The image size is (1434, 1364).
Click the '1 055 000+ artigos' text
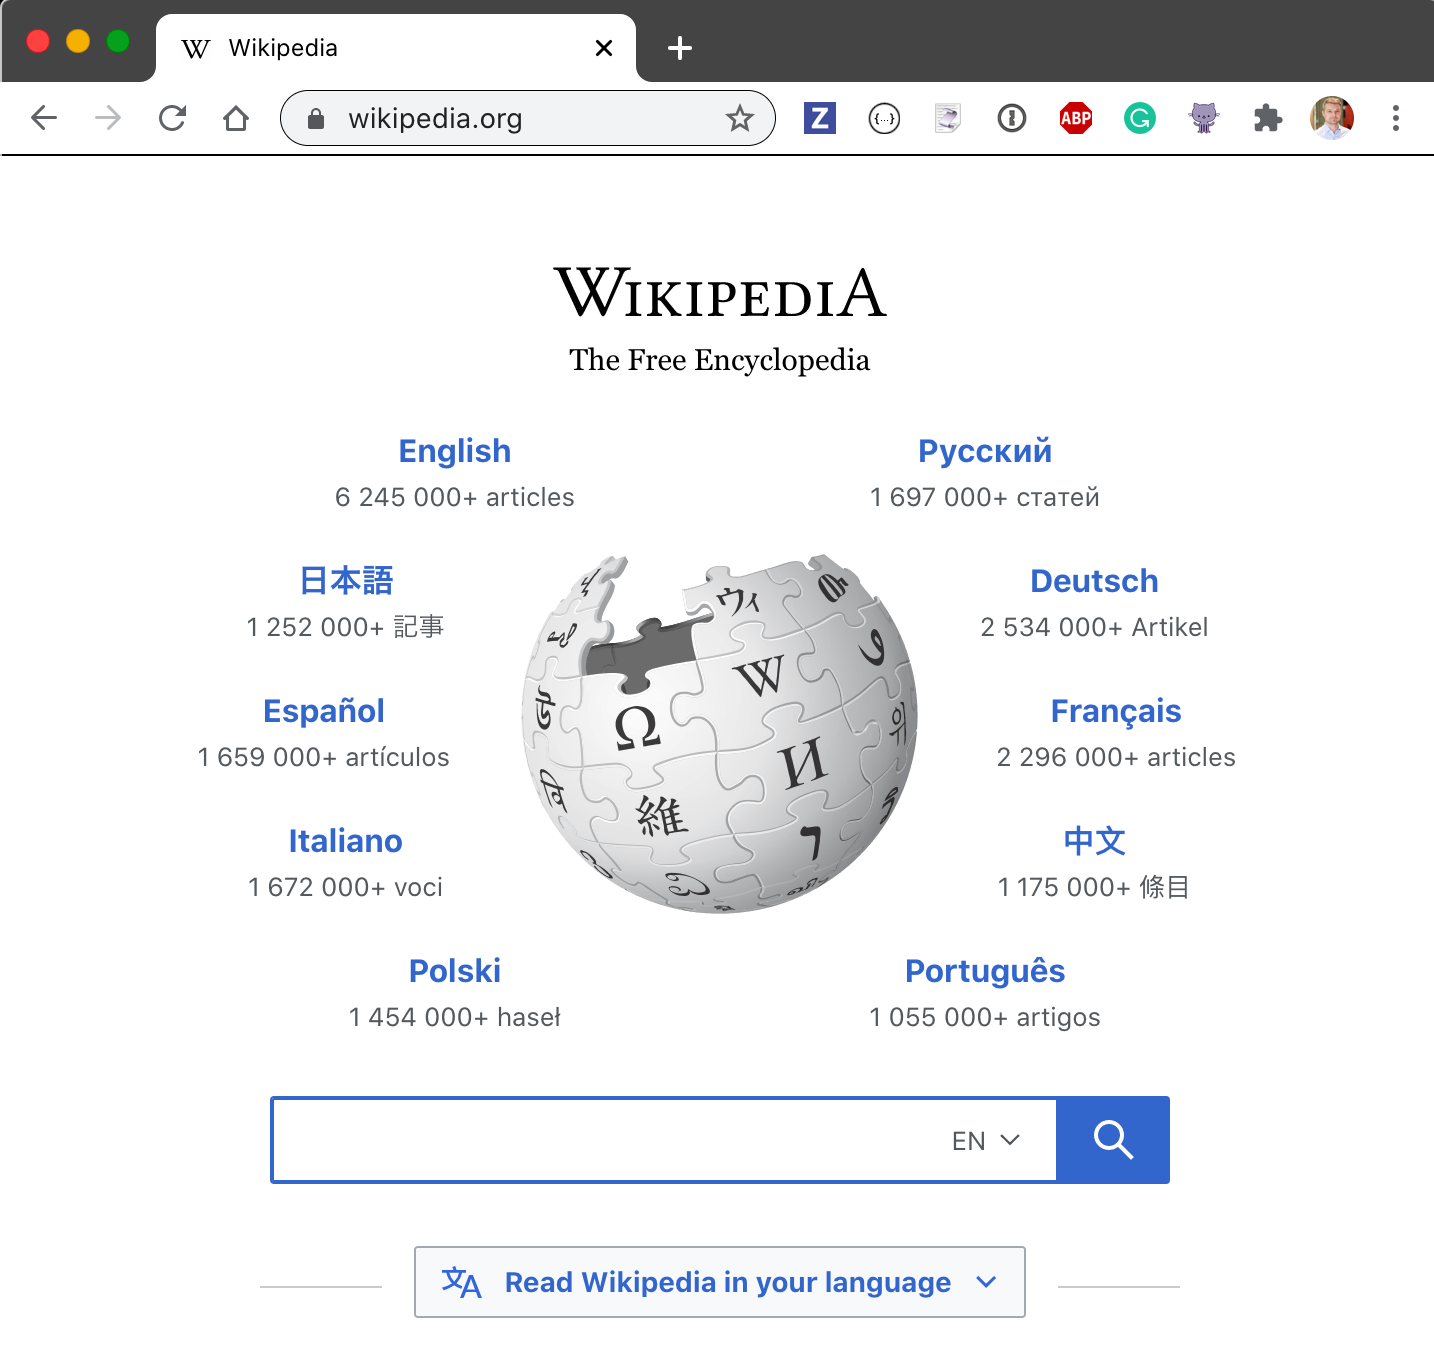[x=985, y=1017]
